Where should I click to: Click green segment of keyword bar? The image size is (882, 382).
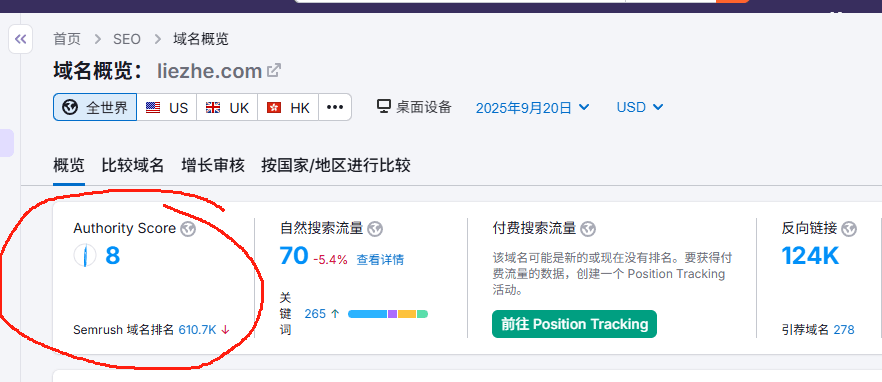(x=422, y=314)
